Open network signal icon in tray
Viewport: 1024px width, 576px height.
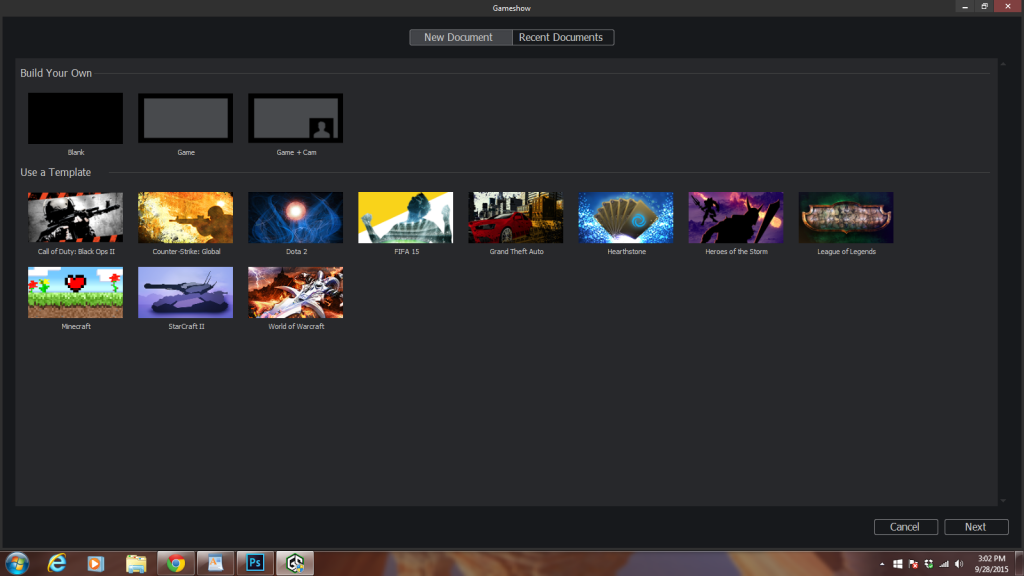pos(944,564)
